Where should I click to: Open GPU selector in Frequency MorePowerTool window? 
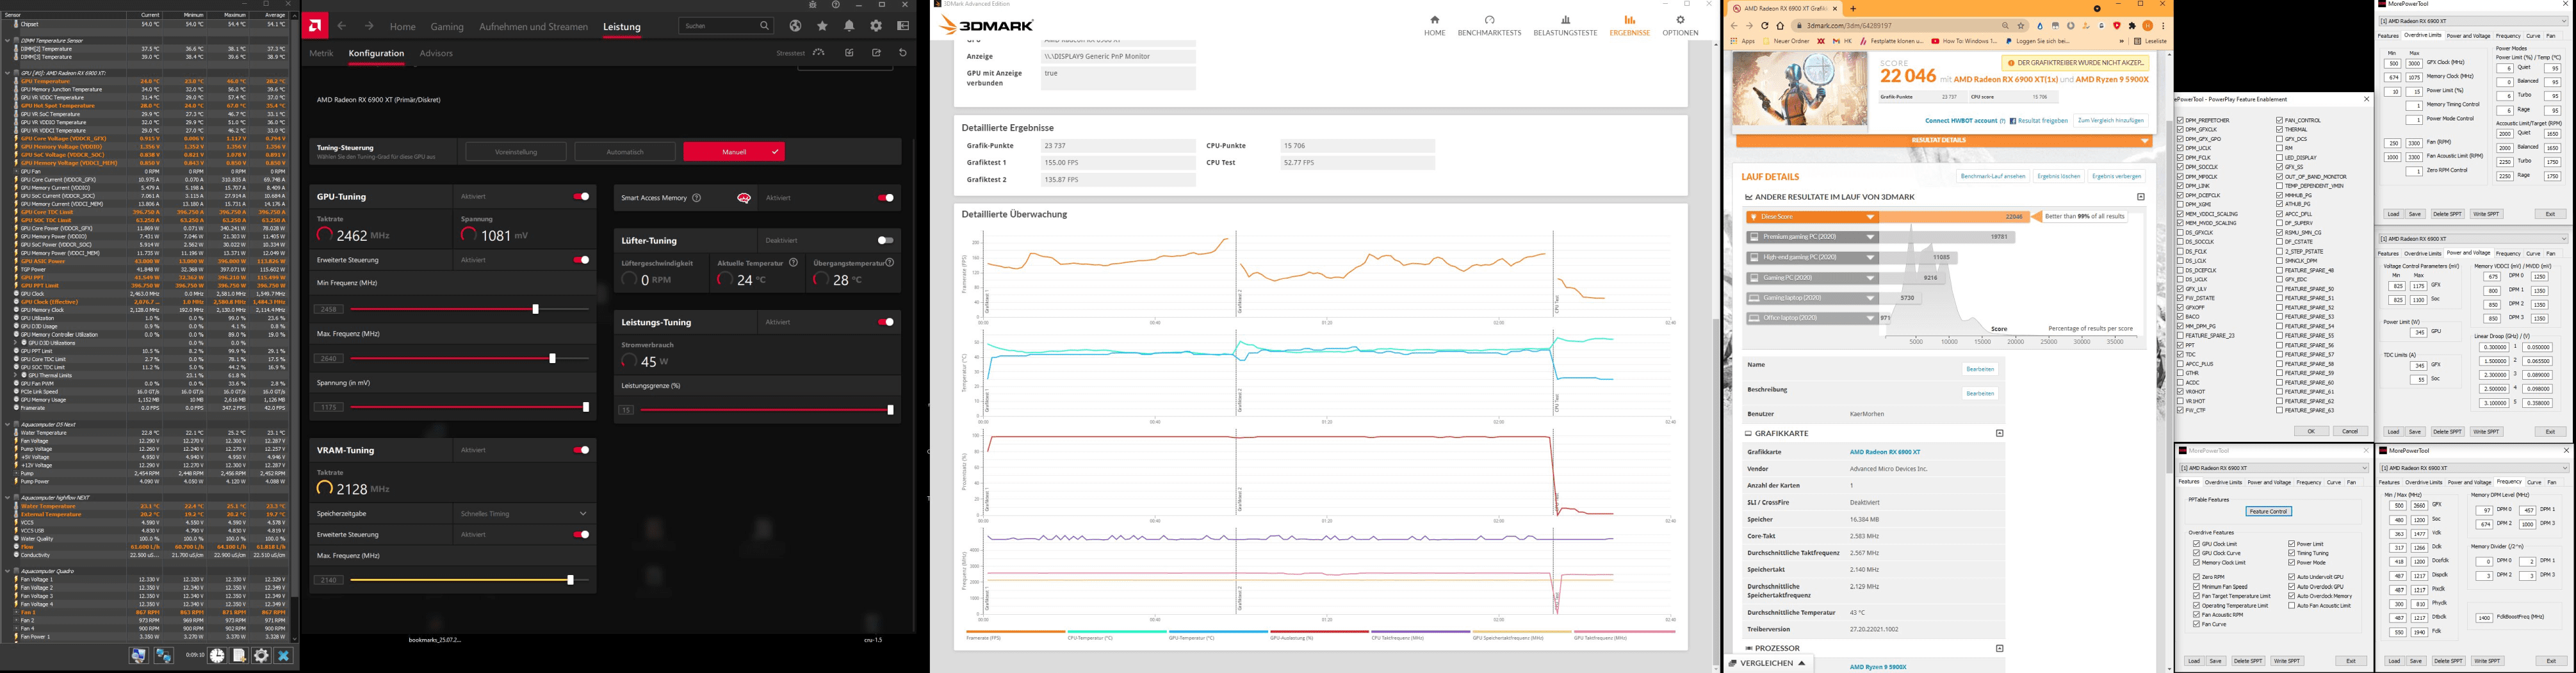[x=2475, y=468]
